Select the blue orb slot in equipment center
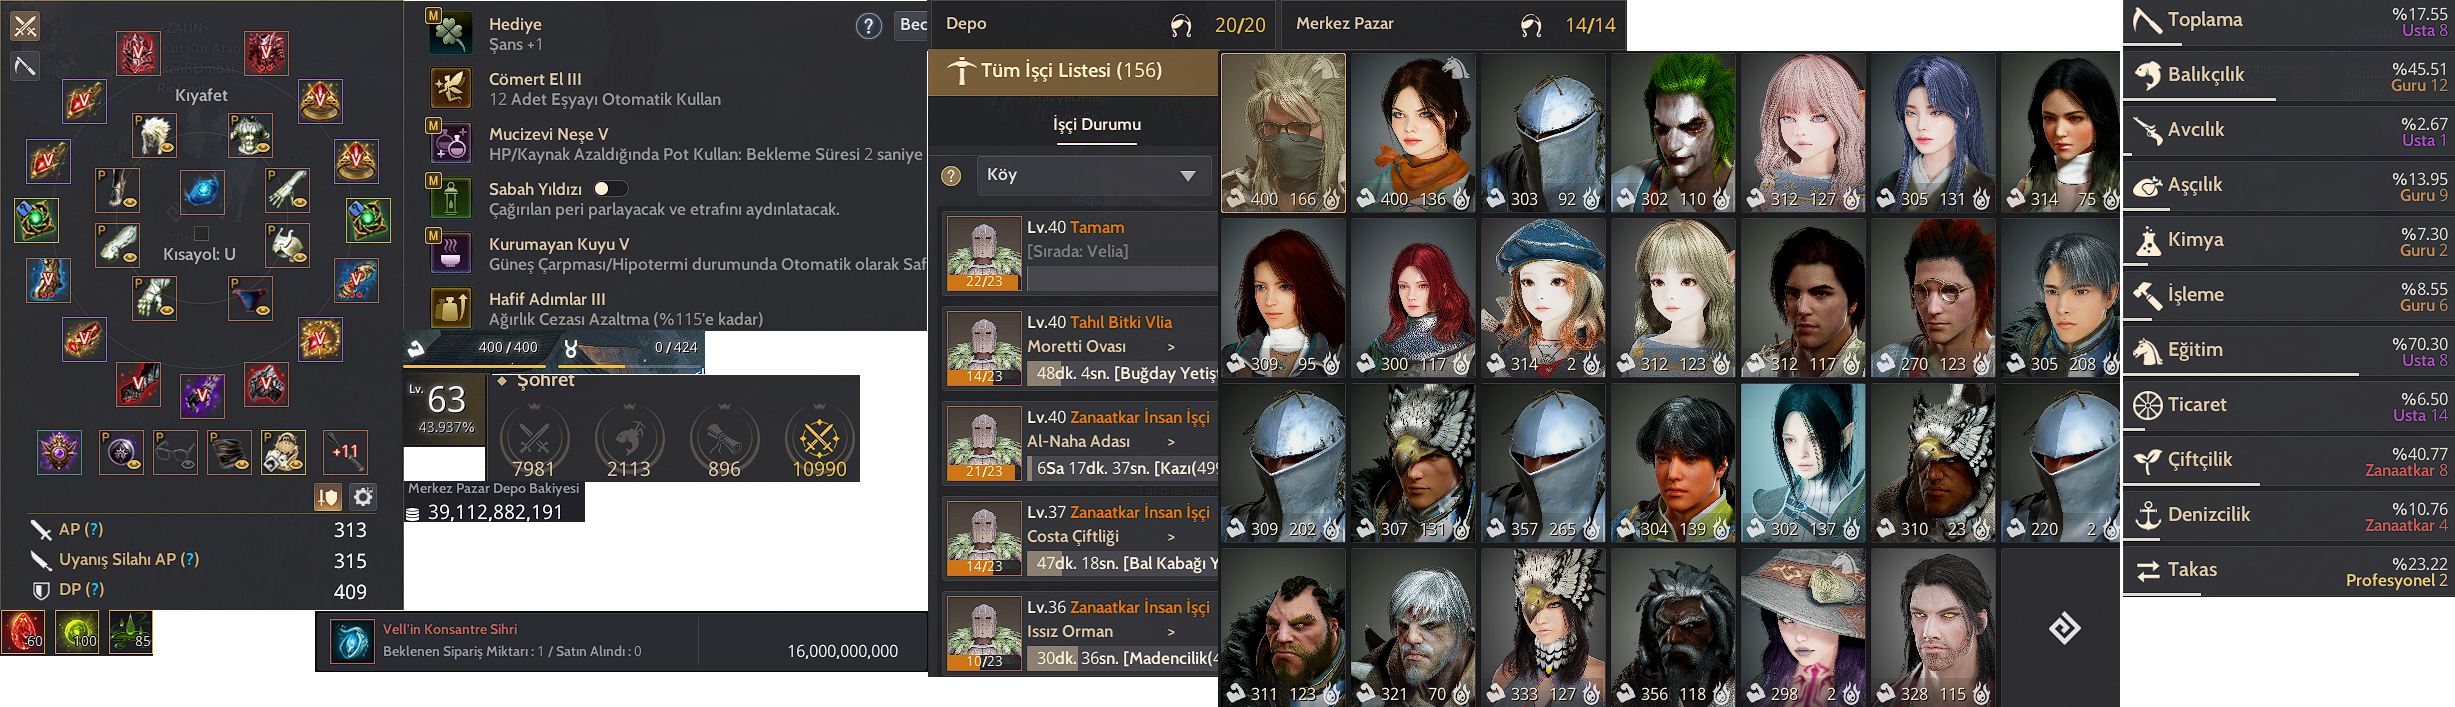Image resolution: width=2455 pixels, height=707 pixels. tap(202, 190)
